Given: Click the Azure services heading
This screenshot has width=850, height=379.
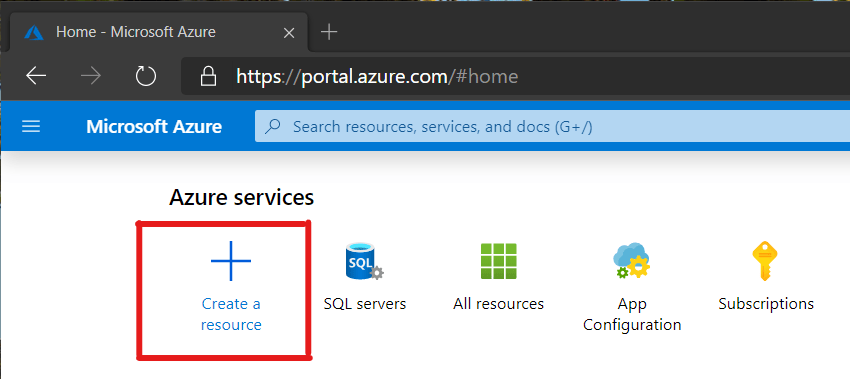Looking at the screenshot, I should click(x=241, y=198).
